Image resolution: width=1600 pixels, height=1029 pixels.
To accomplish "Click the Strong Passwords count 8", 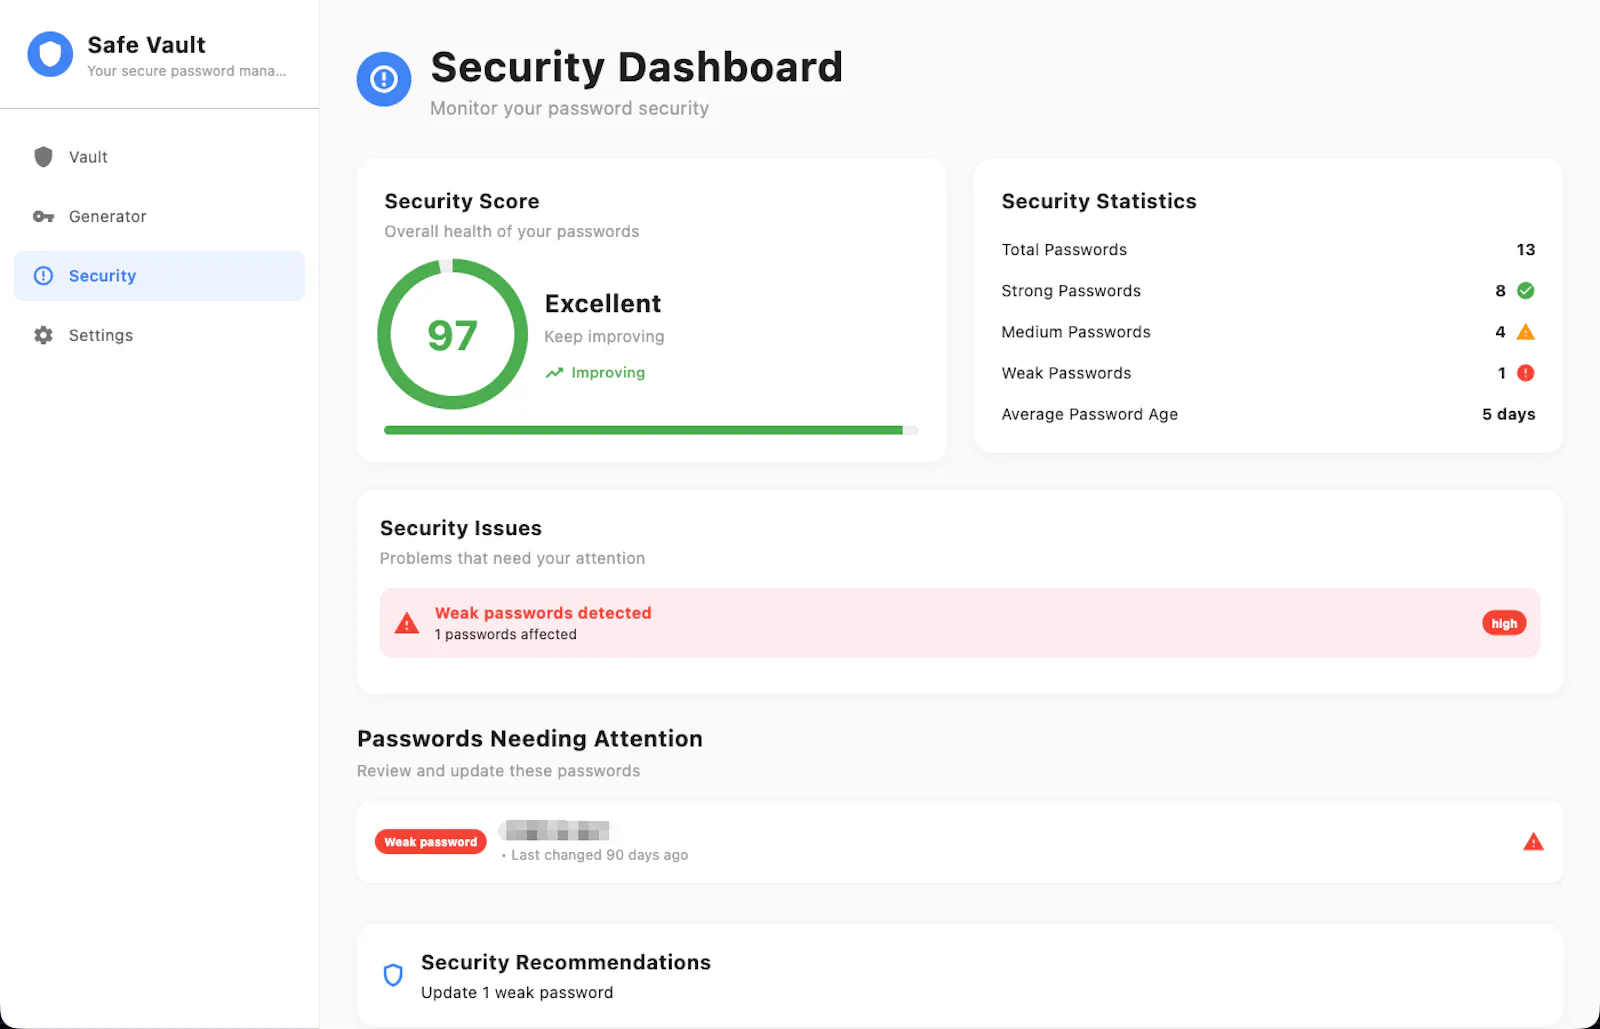I will pos(1500,291).
